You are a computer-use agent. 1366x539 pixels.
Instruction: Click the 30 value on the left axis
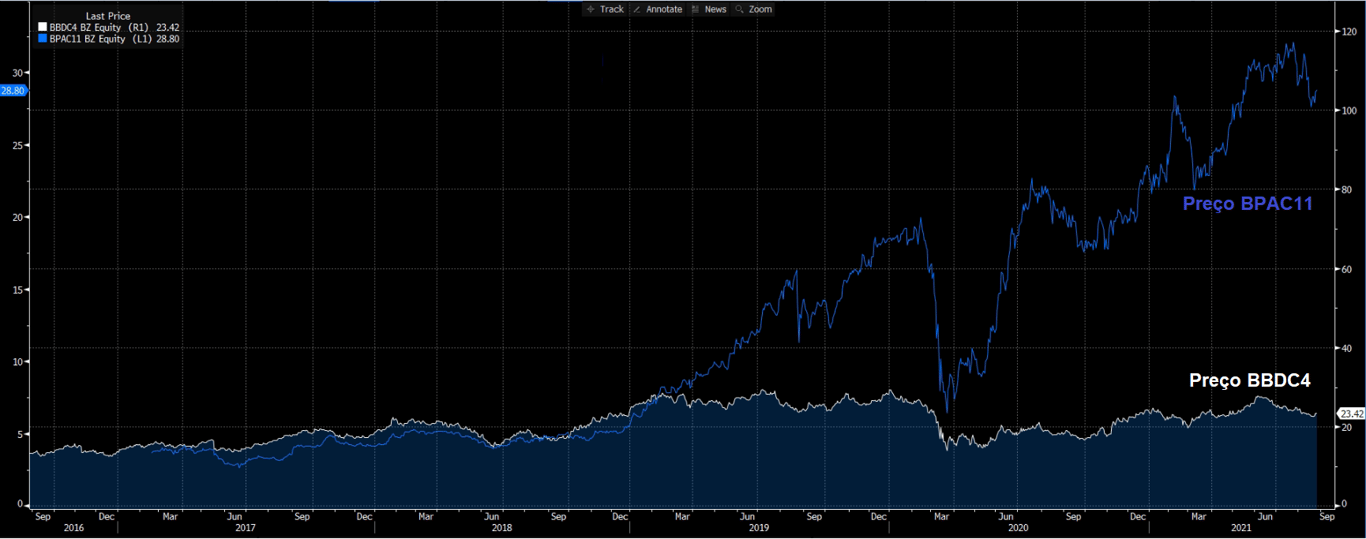(x=17, y=73)
